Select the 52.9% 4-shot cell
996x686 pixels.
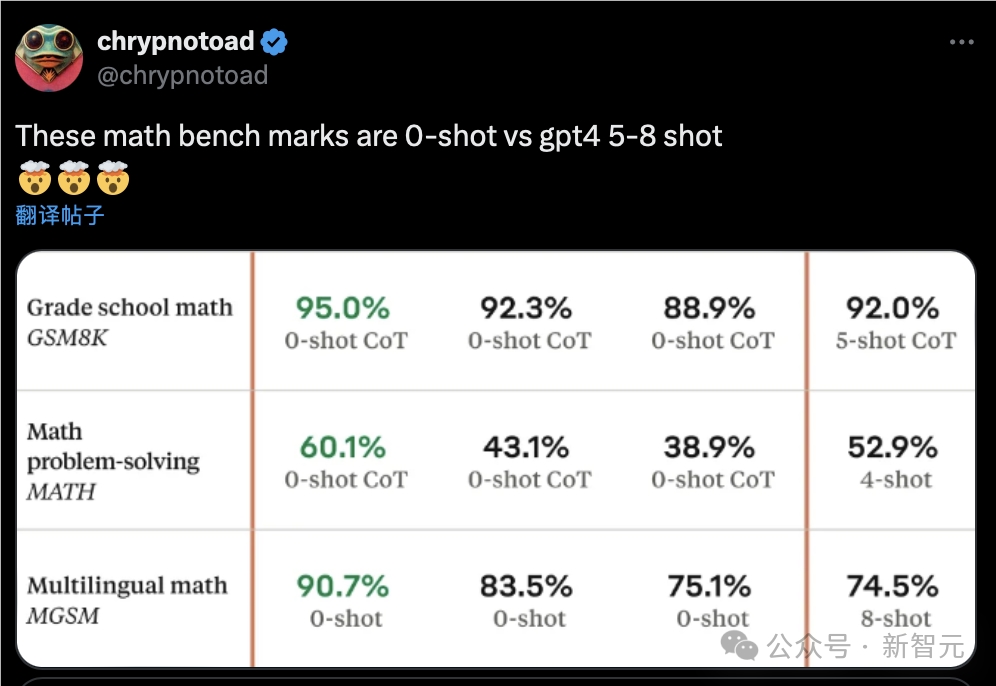[893, 462]
